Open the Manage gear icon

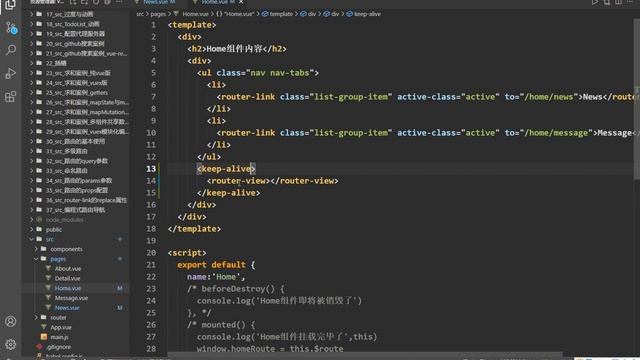pyautogui.click(x=11, y=344)
